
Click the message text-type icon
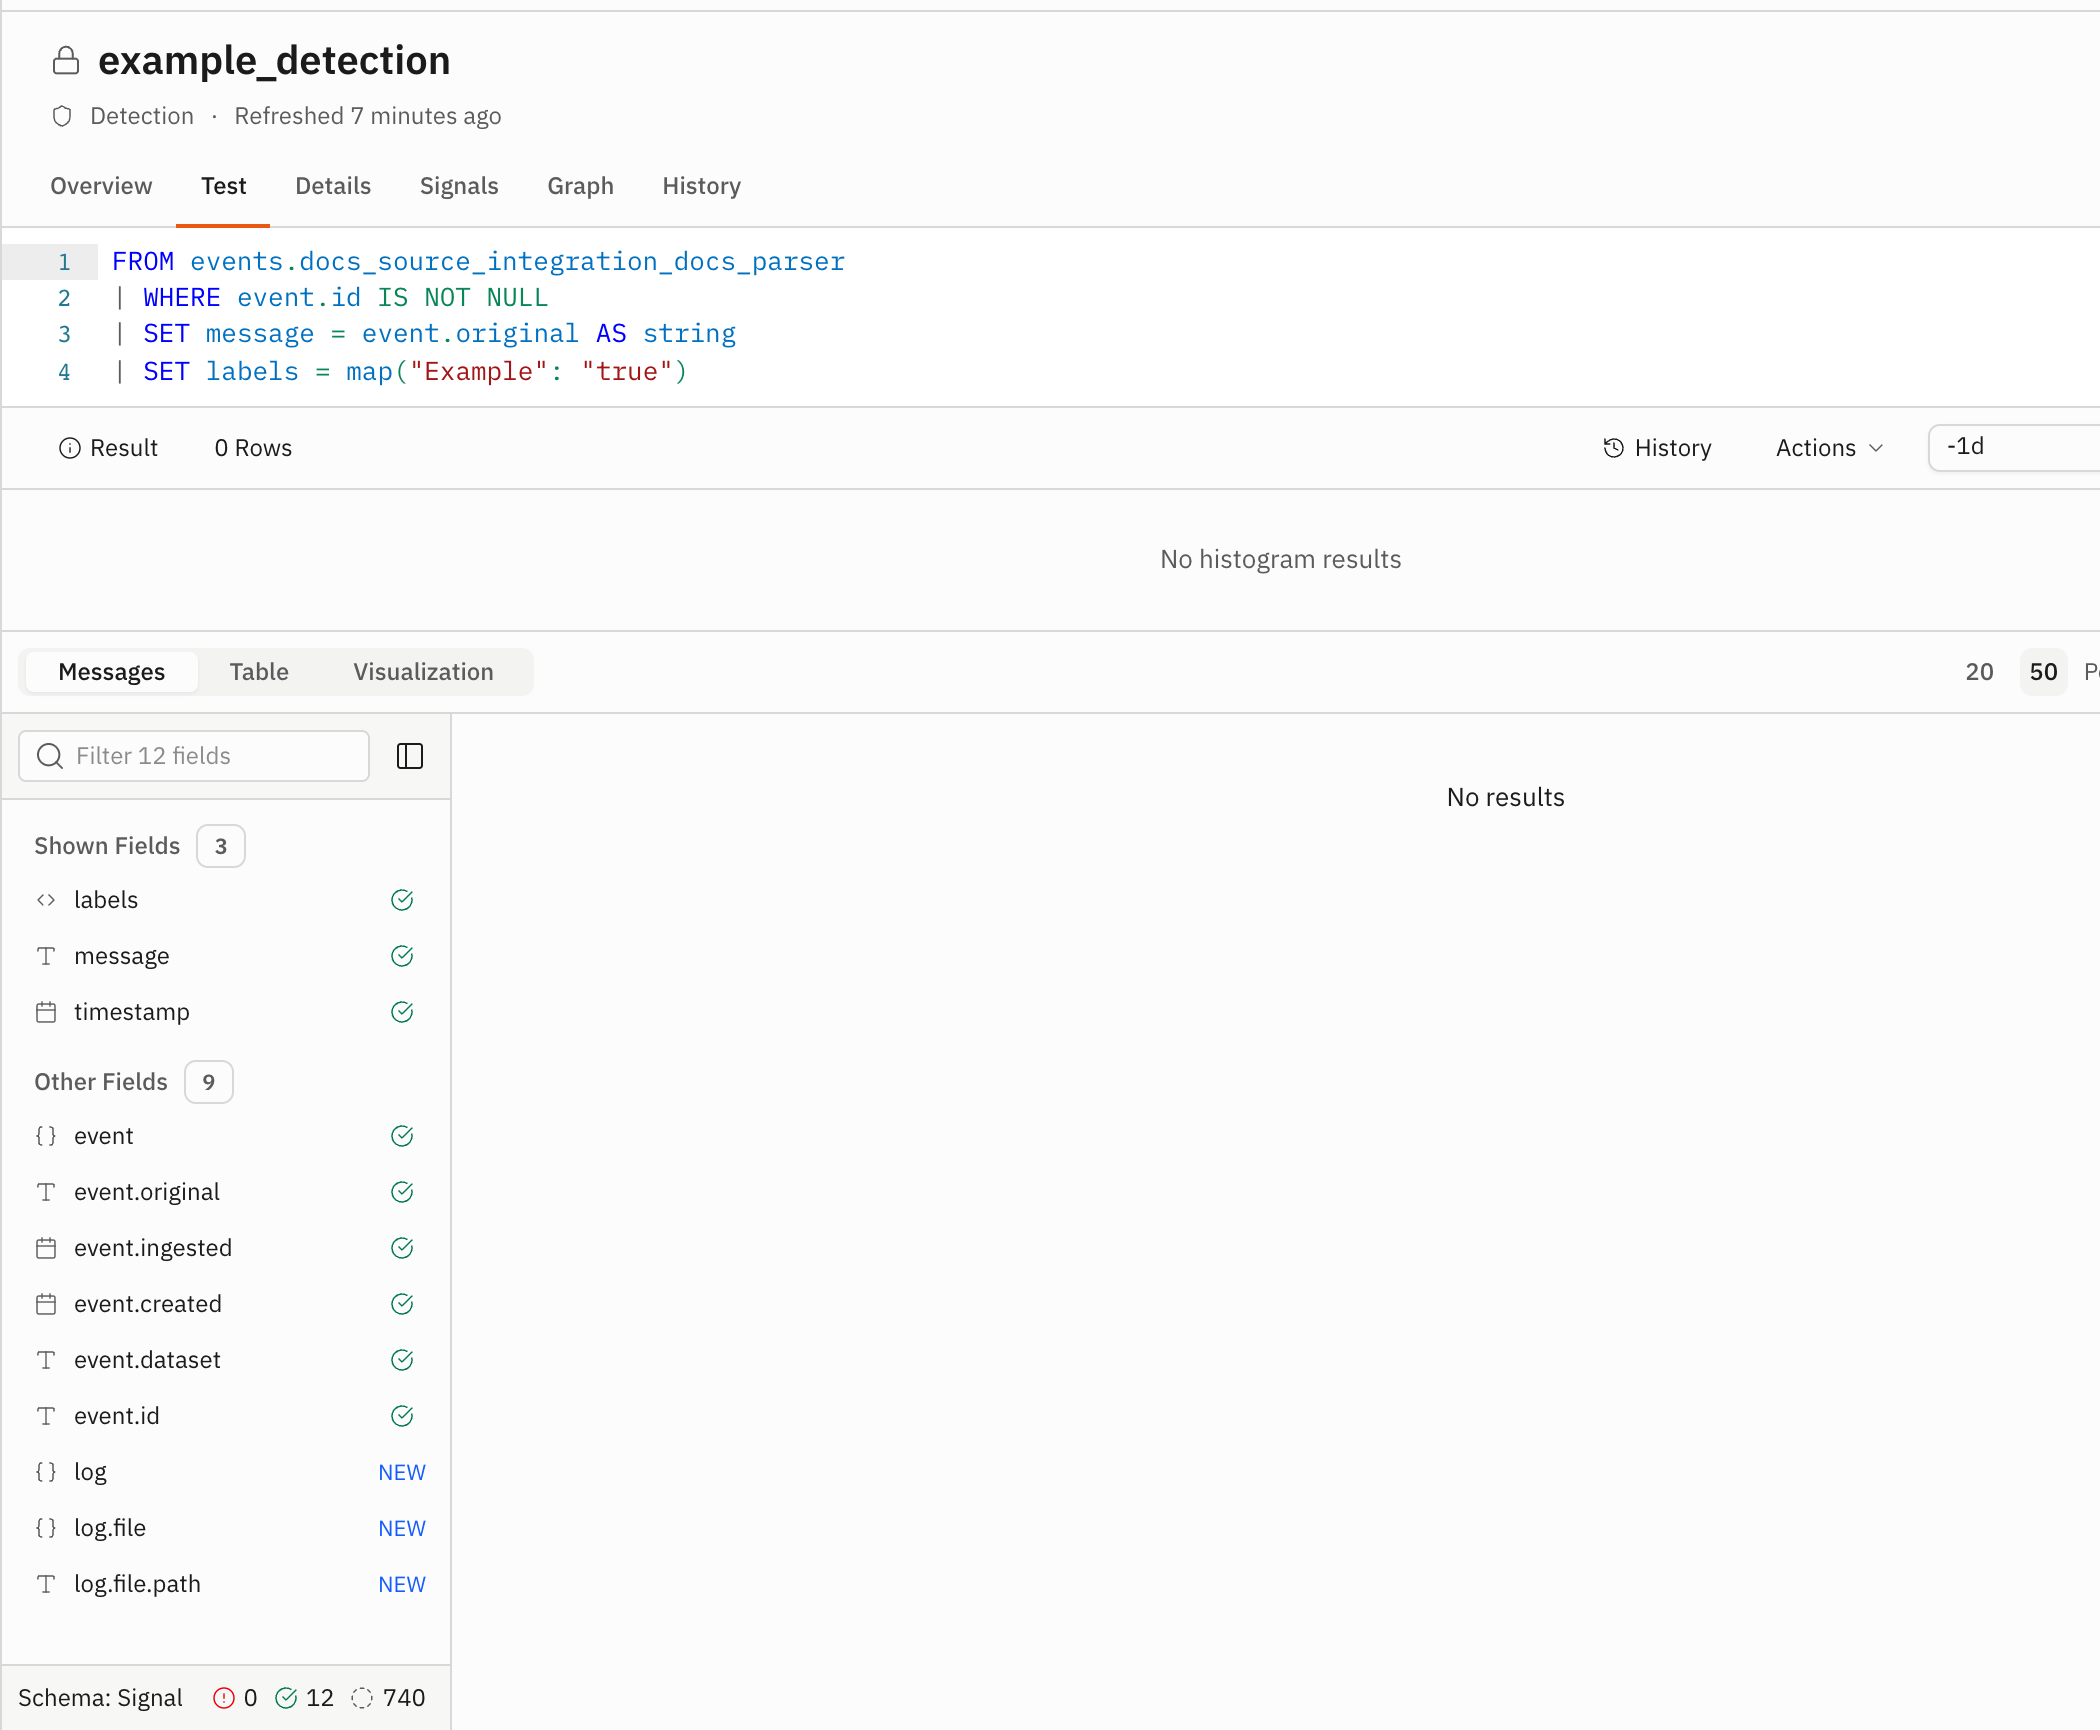coord(46,956)
